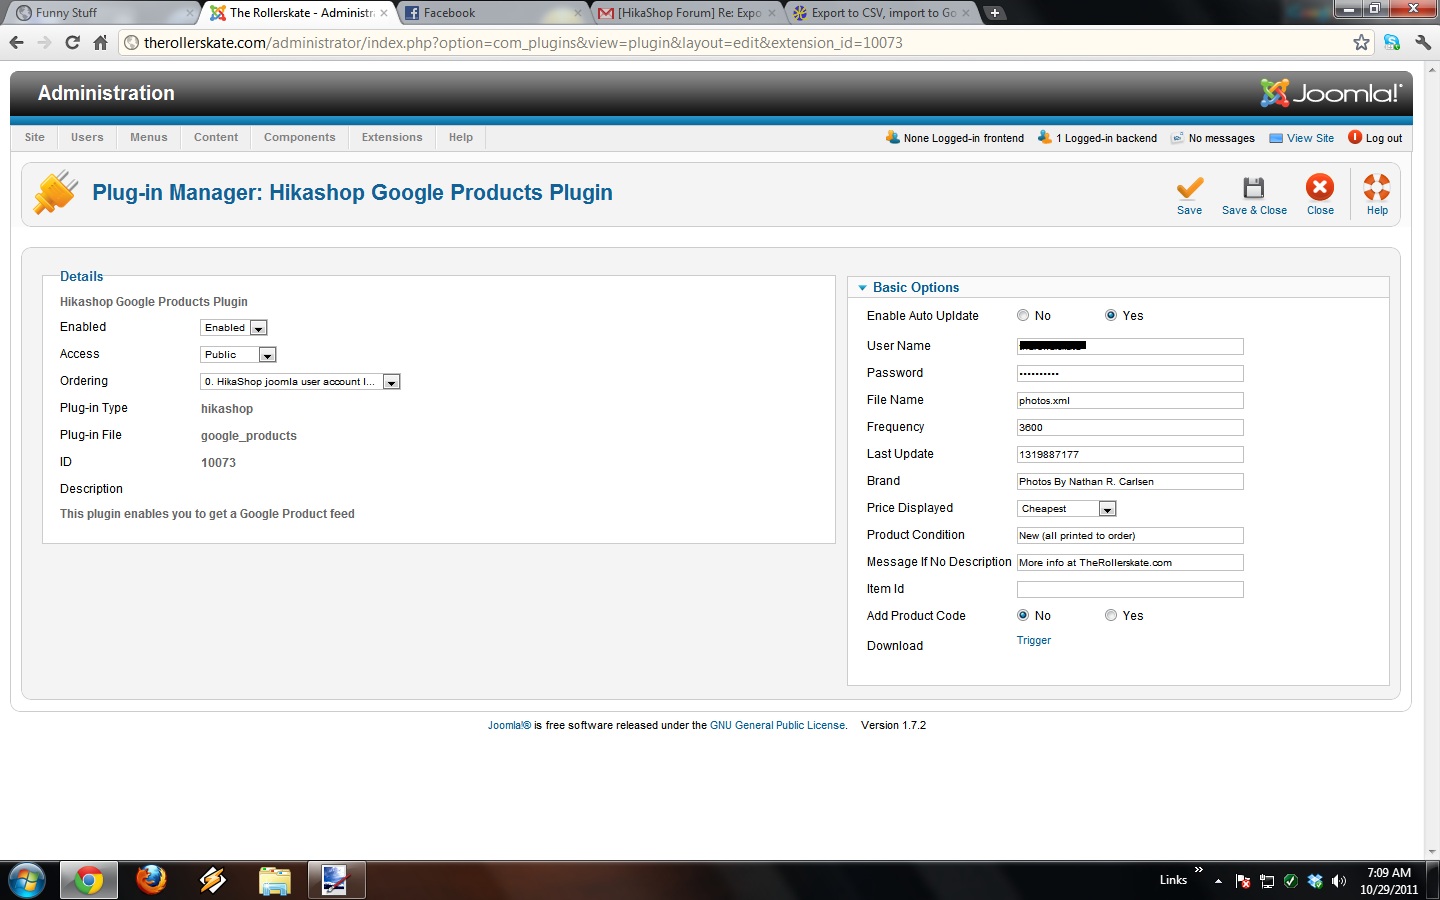
Task: Open the Price Displayed dropdown
Action: [x=1066, y=509]
